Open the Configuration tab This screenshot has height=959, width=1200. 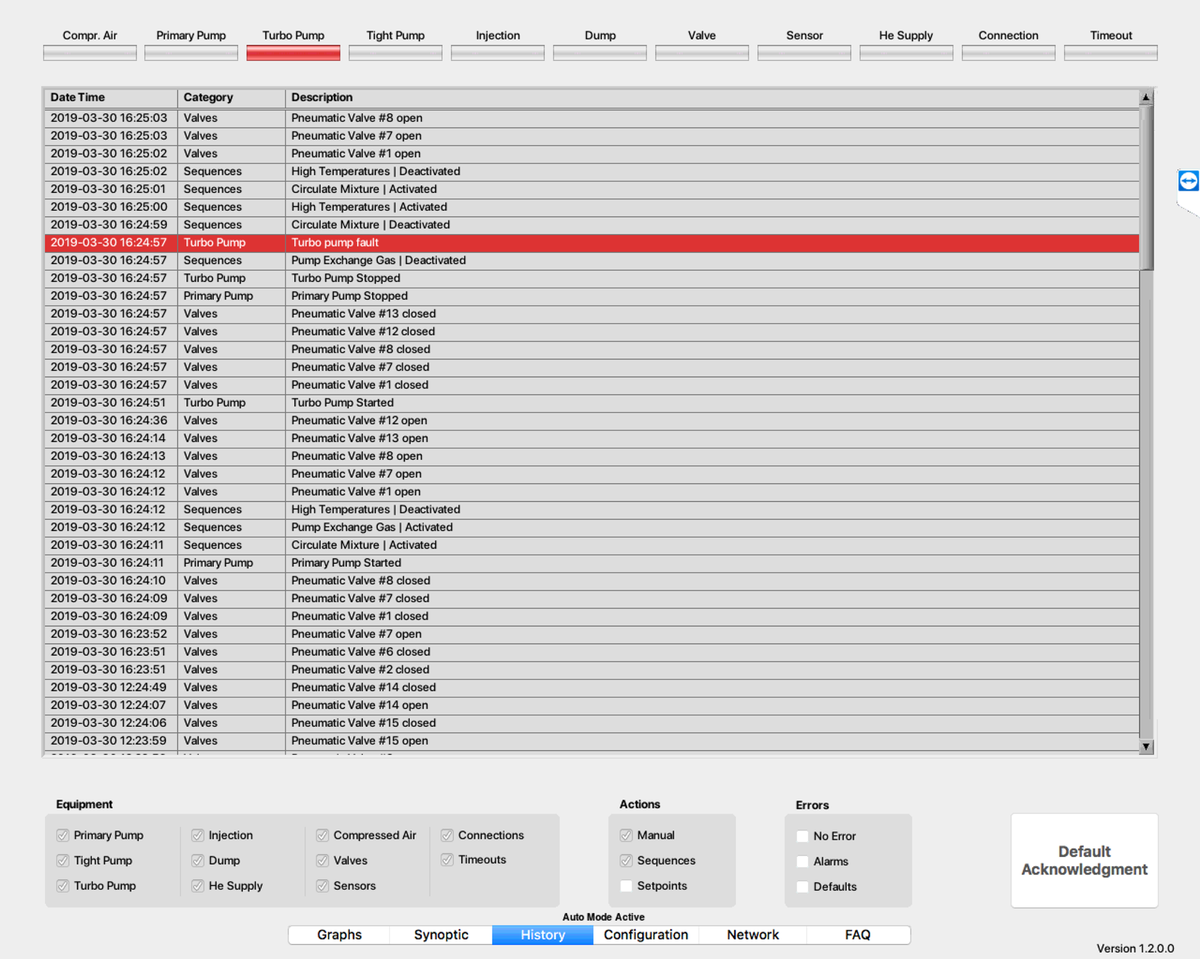click(646, 935)
